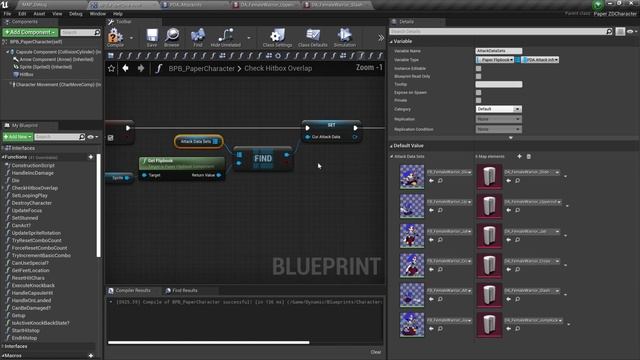Open the File menu
Image resolution: width=640 pixels, height=360 pixels.
point(7,14)
